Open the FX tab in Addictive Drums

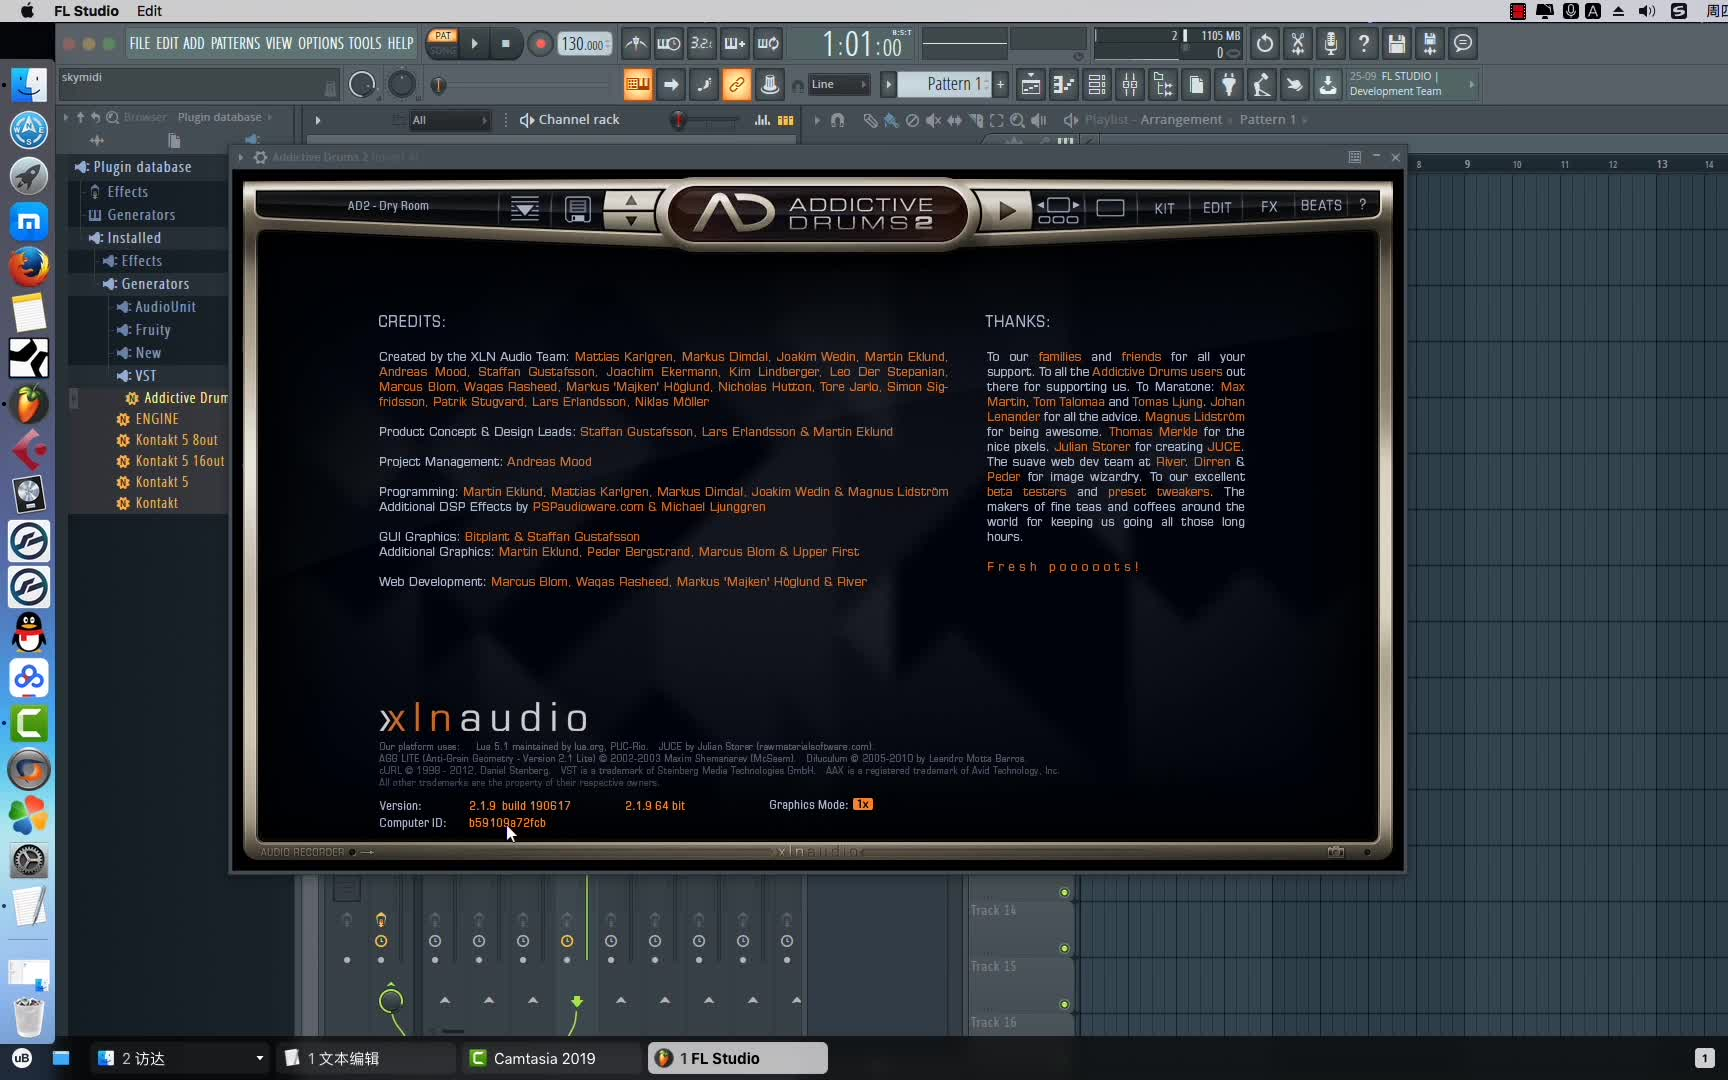1269,207
